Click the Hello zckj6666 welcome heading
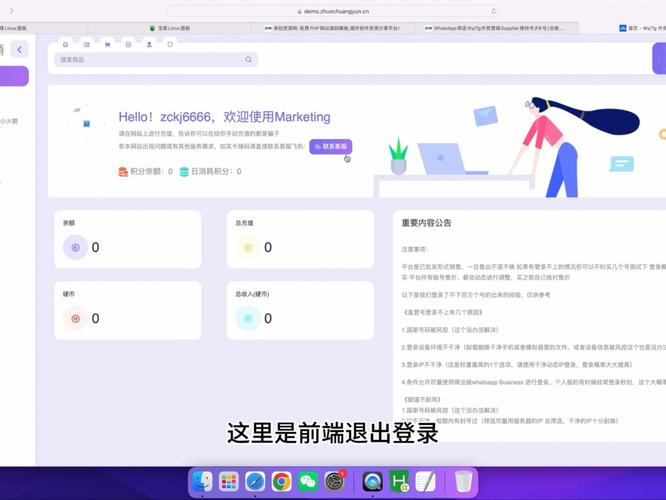Viewport: 666px width, 500px height. coord(224,117)
